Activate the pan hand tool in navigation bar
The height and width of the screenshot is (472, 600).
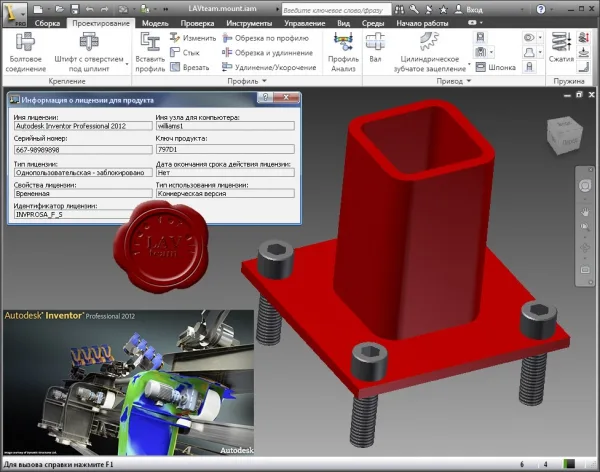click(x=585, y=212)
